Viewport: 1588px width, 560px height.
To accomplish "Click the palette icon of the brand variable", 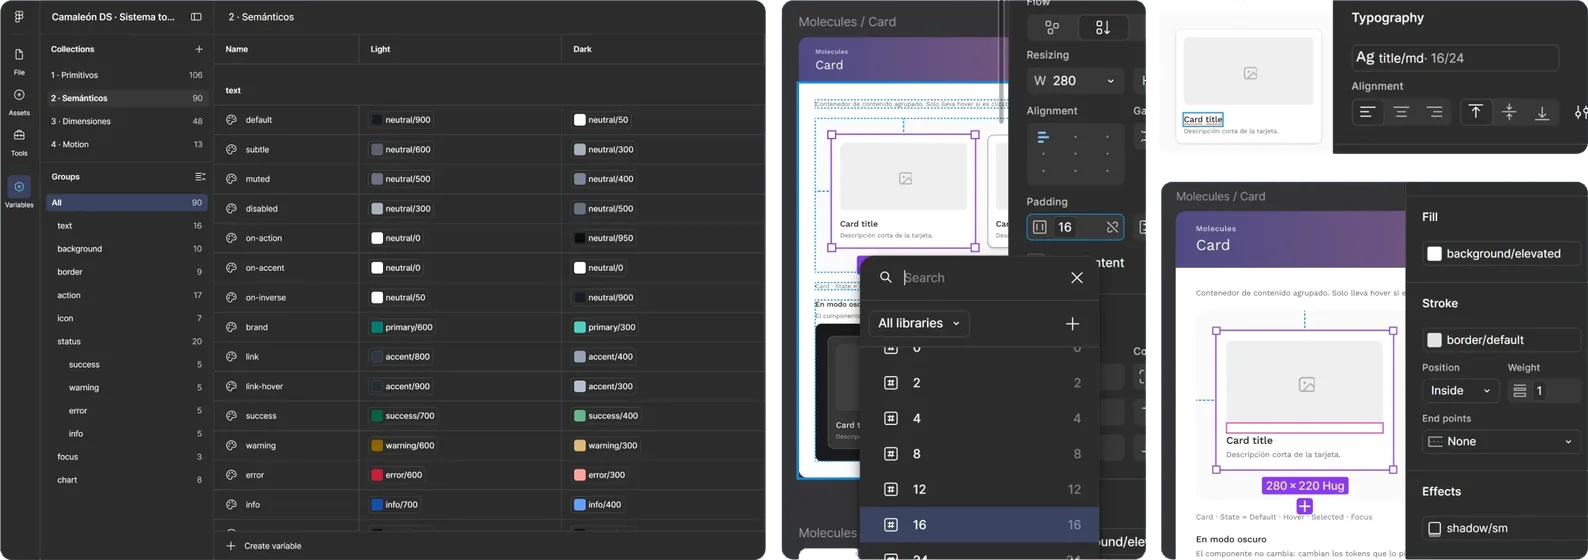I will [231, 327].
